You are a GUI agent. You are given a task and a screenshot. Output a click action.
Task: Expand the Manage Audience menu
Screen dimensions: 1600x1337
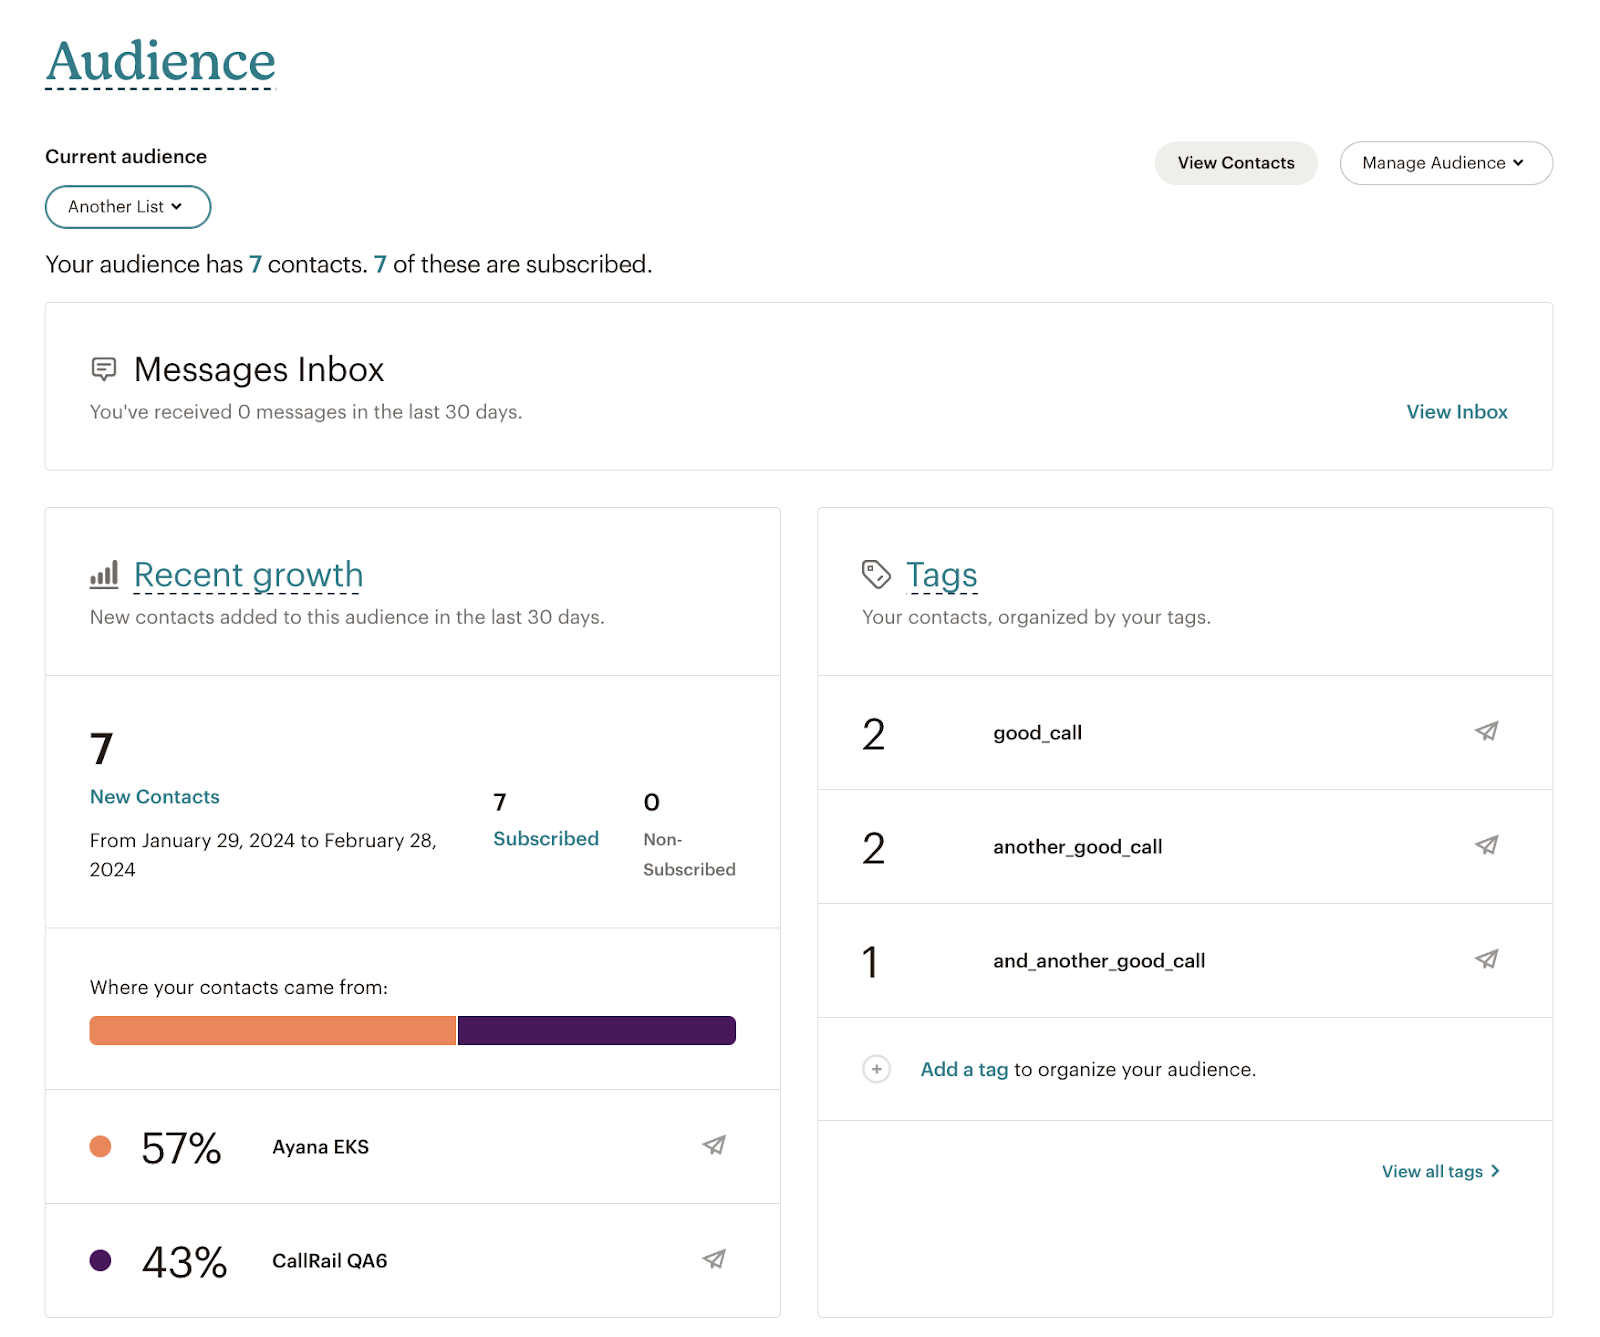tap(1445, 163)
